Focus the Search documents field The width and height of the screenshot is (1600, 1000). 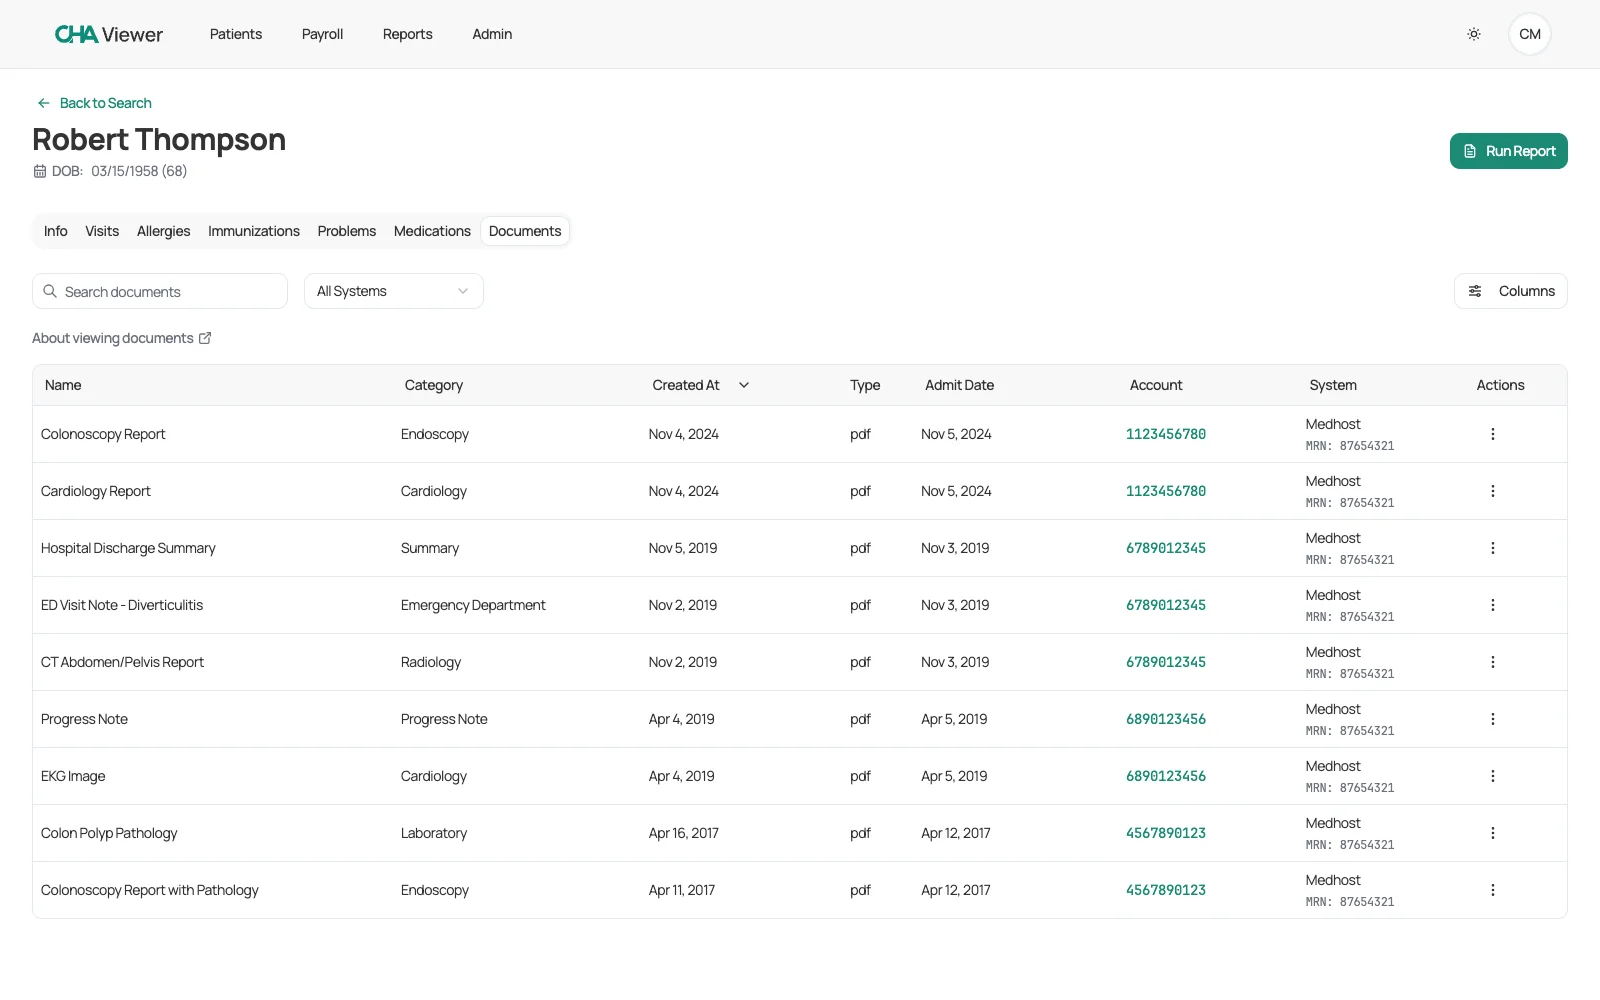tap(160, 291)
